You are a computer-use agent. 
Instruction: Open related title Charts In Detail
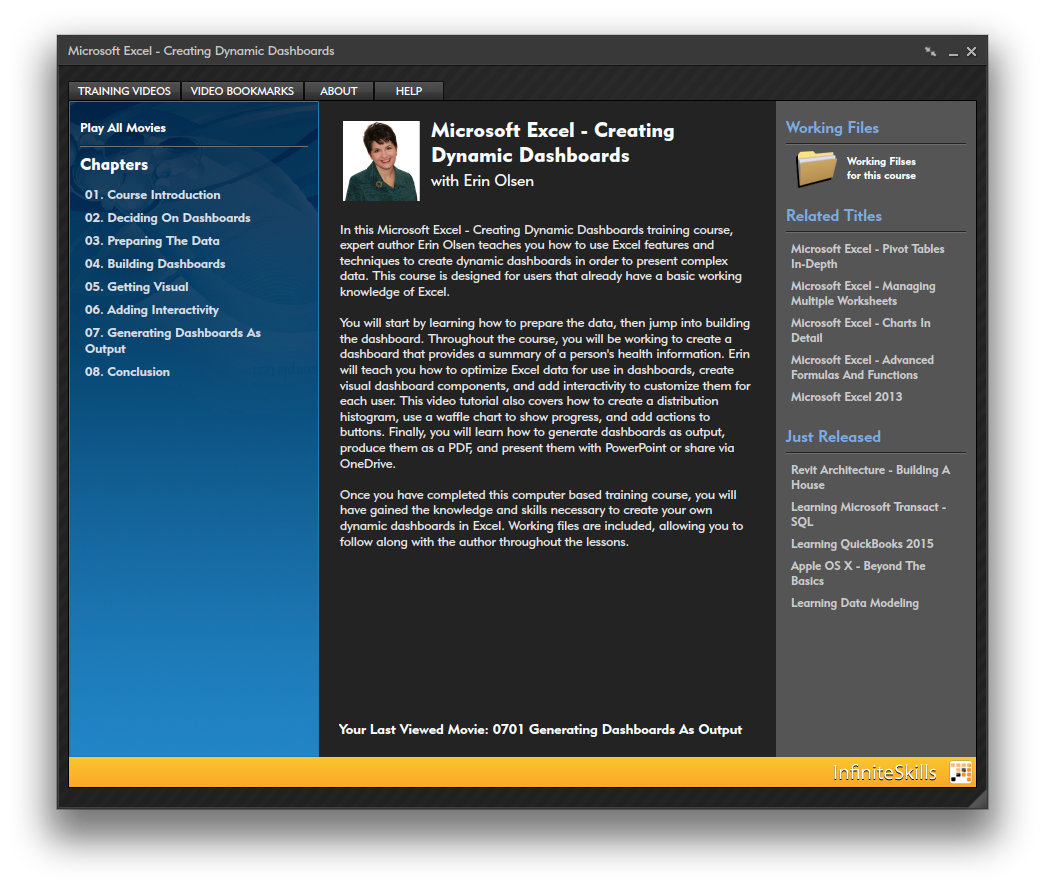click(860, 330)
